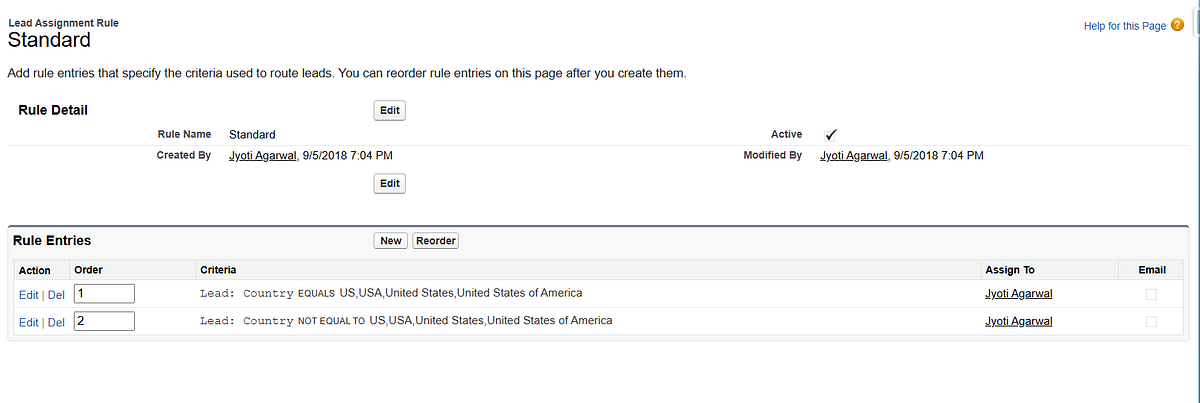Image resolution: width=1200 pixels, height=403 pixels.
Task: Click the Edit button above Rule Name
Action: [390, 110]
